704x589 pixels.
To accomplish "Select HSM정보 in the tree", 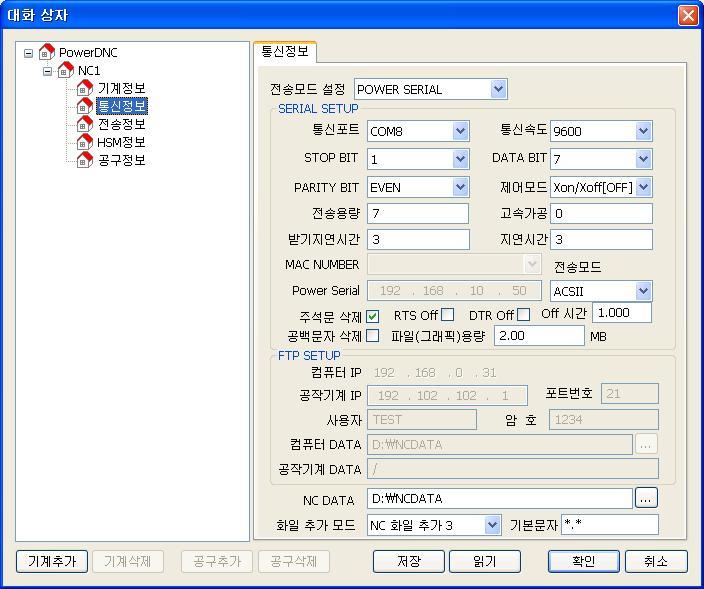I will (121, 142).
